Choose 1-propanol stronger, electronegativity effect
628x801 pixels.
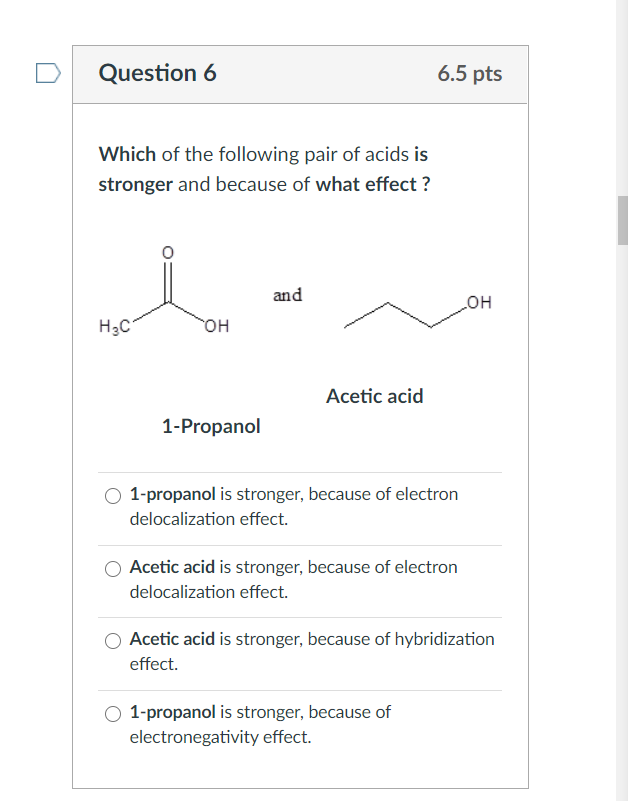coord(113,714)
